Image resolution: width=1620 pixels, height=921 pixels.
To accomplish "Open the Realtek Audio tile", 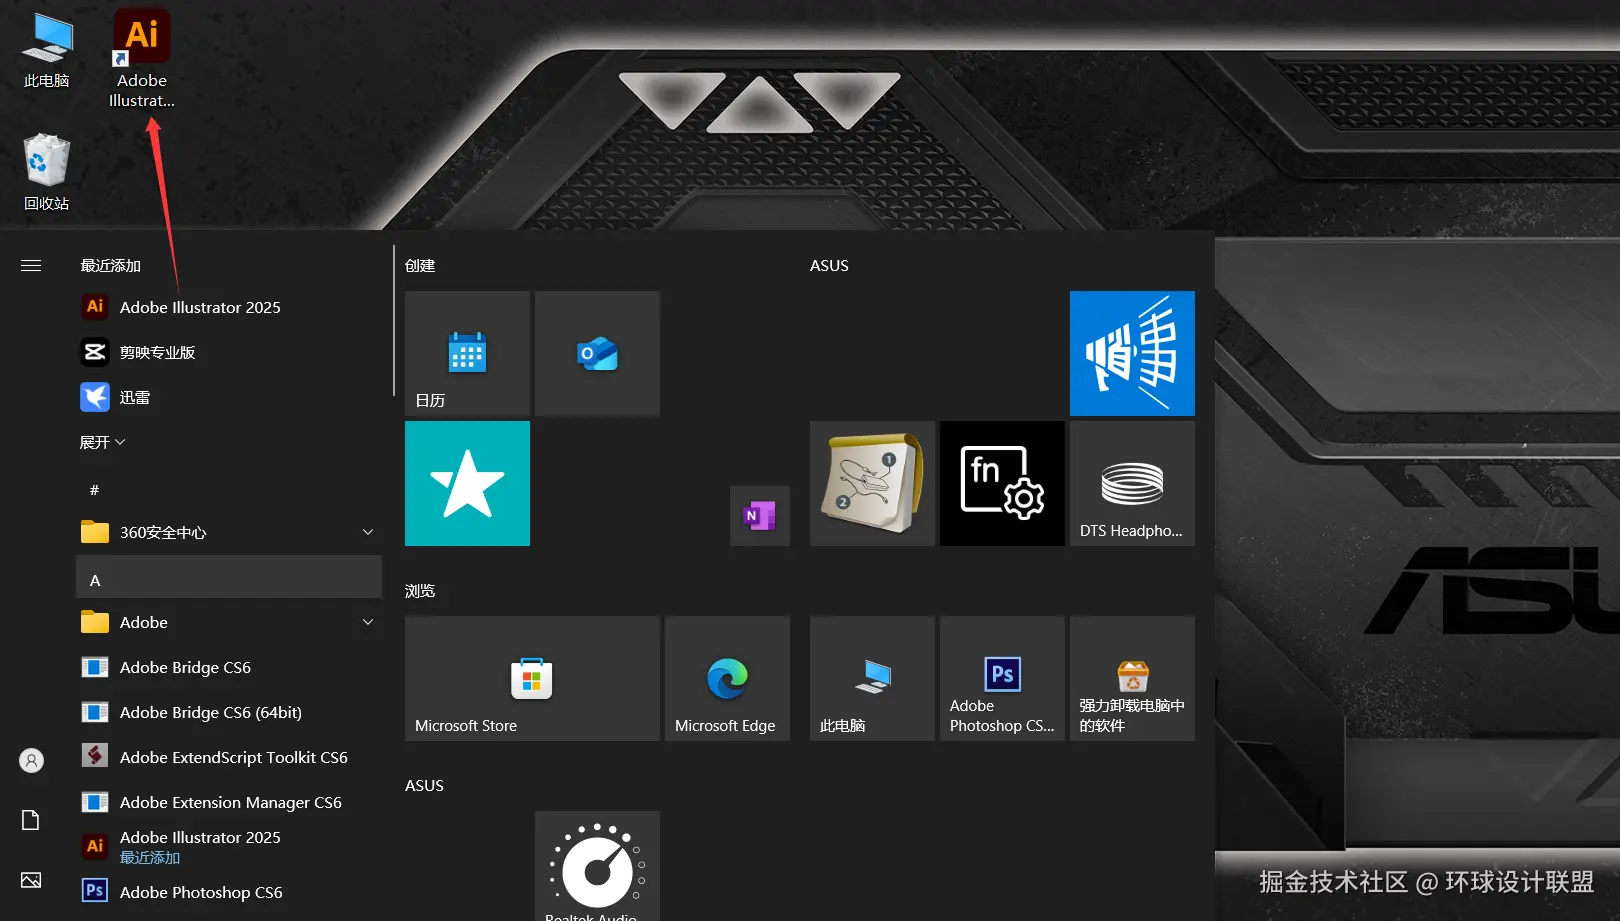I will click(597, 866).
